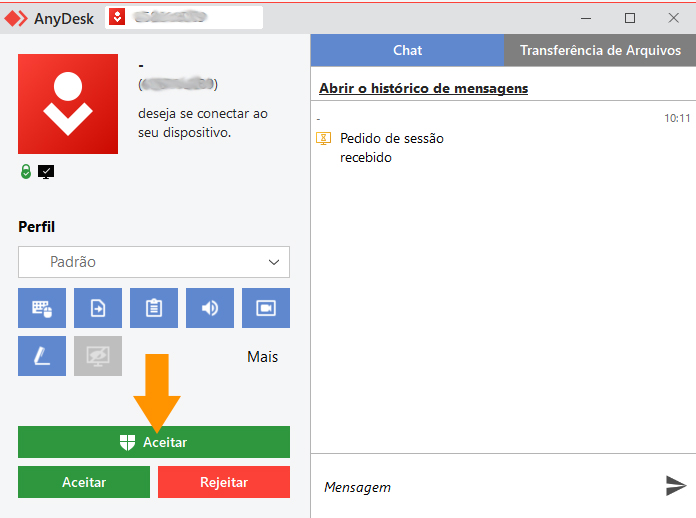This screenshot has width=696, height=518.
Task: Open Abrir o histórico de mensagens link
Action: pos(423,89)
